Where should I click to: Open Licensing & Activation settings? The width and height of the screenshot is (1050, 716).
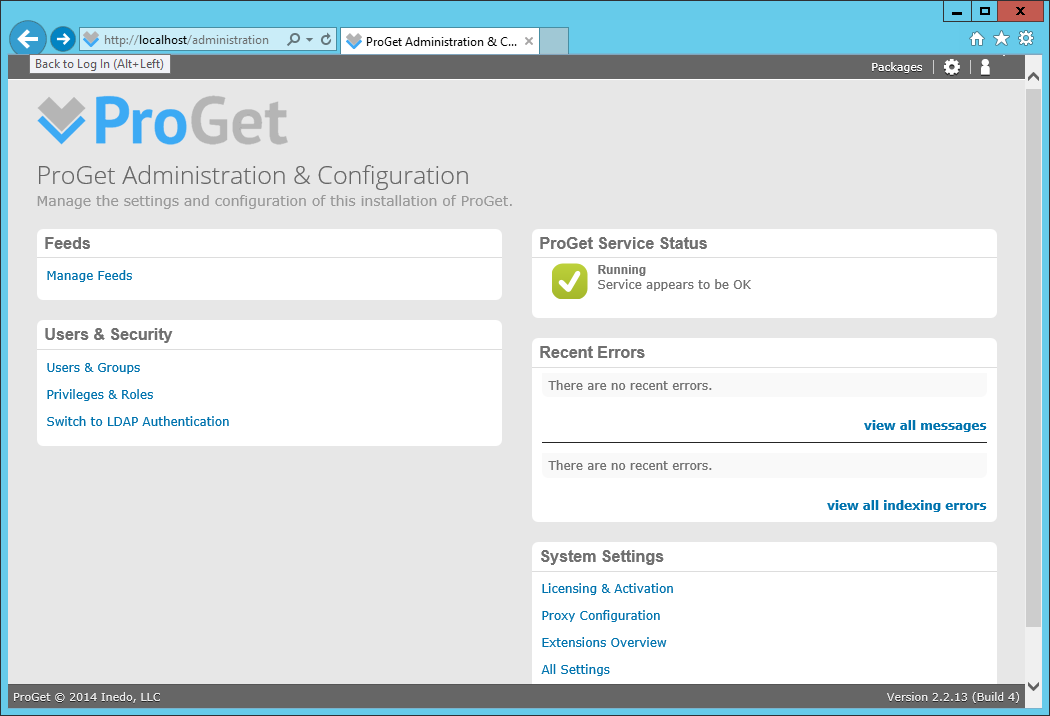(x=607, y=589)
